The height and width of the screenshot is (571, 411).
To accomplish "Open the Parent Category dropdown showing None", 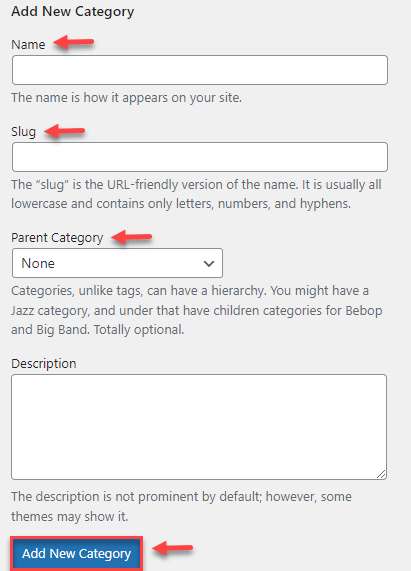I will (x=117, y=263).
